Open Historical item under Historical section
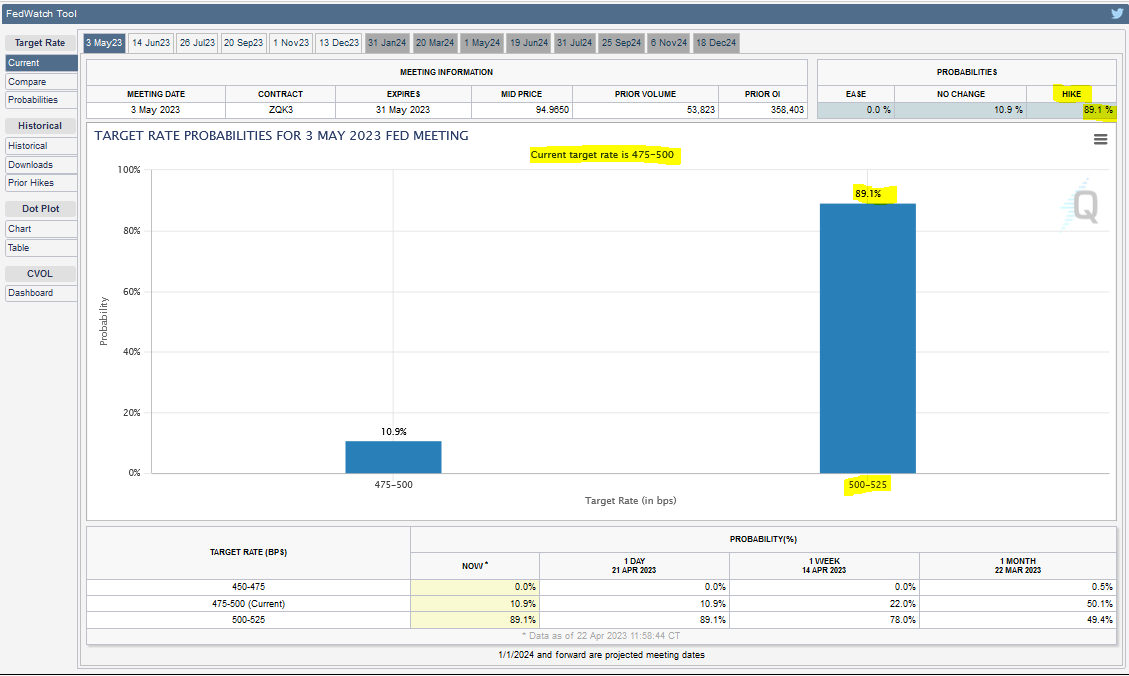1129x676 pixels. 41,146
